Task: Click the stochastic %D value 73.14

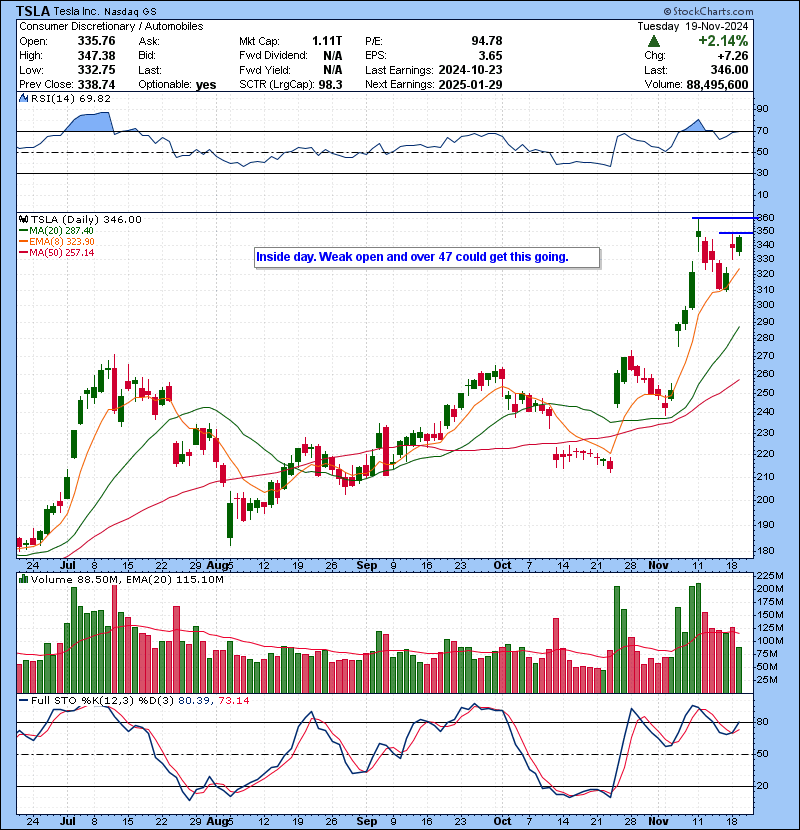Action: click(233, 700)
